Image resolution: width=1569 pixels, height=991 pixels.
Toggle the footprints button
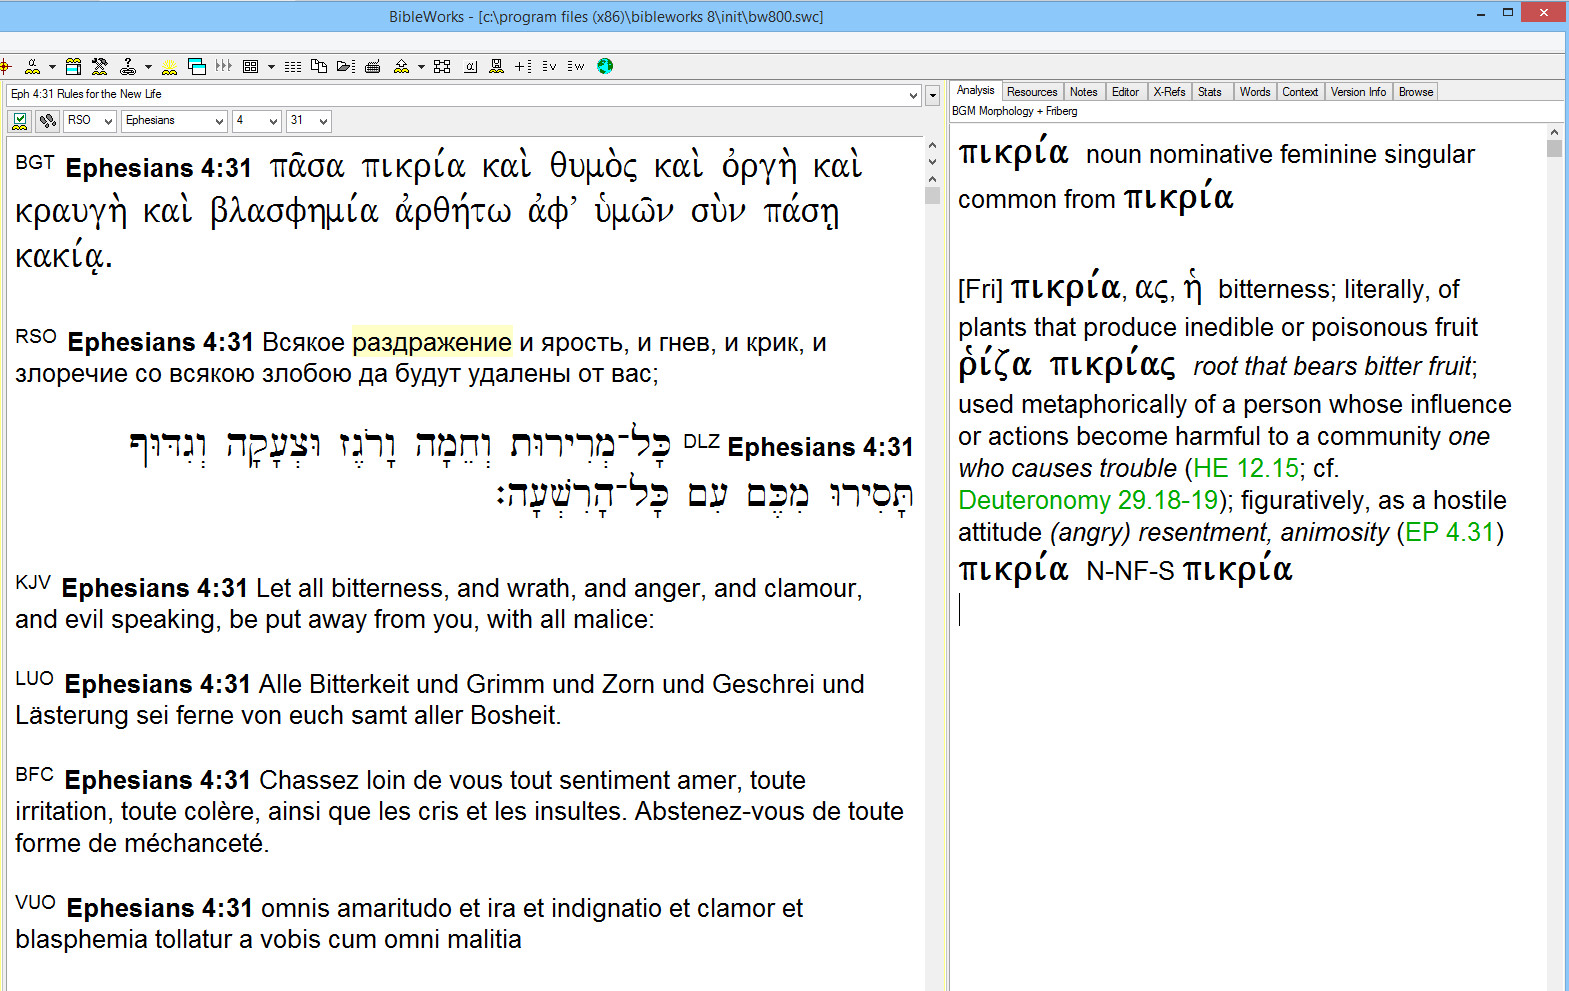(x=47, y=121)
